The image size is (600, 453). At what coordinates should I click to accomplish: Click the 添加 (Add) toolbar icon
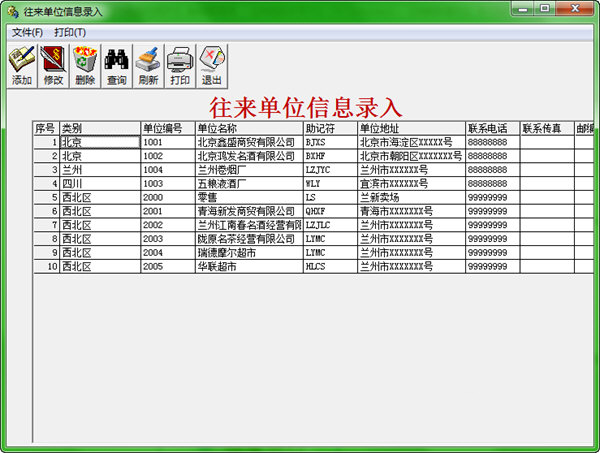(22, 66)
